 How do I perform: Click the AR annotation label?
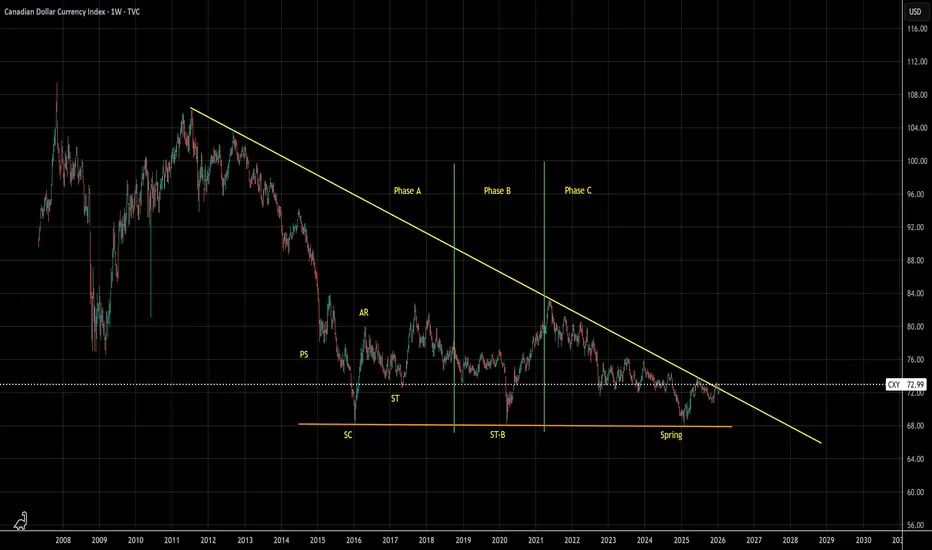click(364, 313)
